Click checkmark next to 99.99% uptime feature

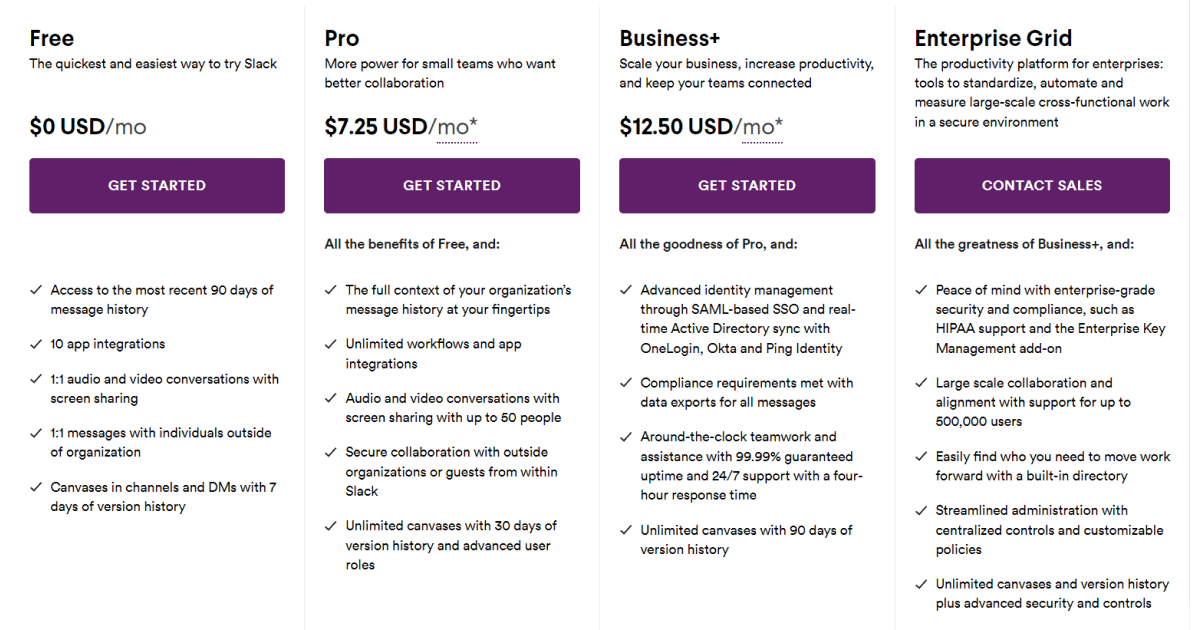click(x=626, y=437)
